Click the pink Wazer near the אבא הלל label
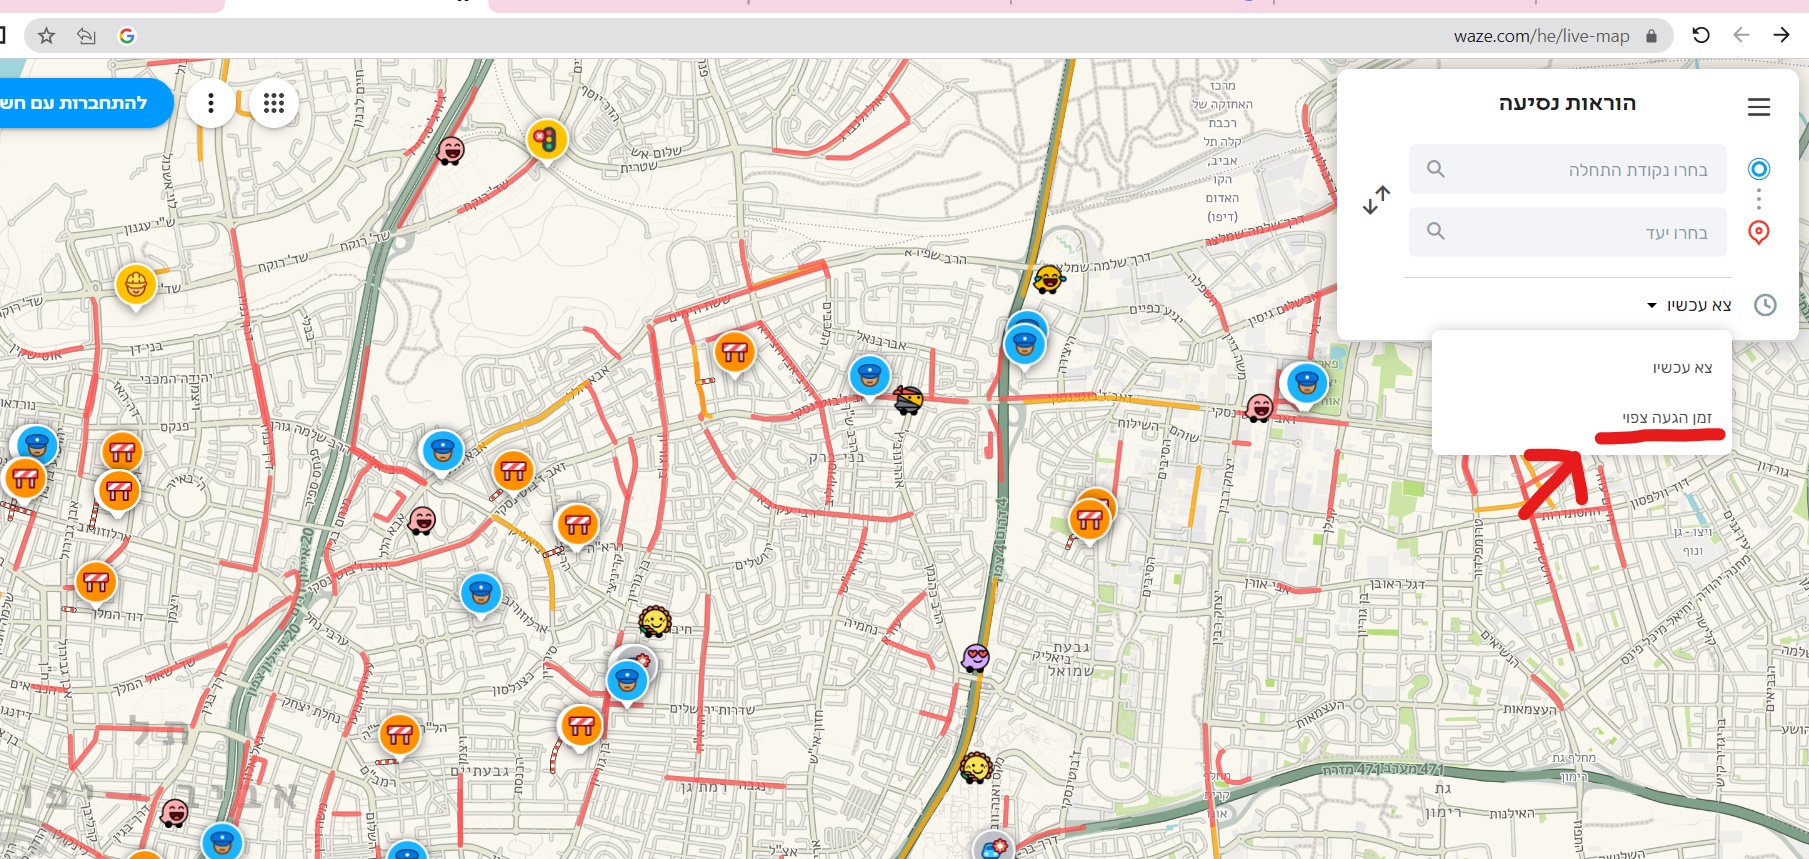This screenshot has height=859, width=1809. coord(422,520)
